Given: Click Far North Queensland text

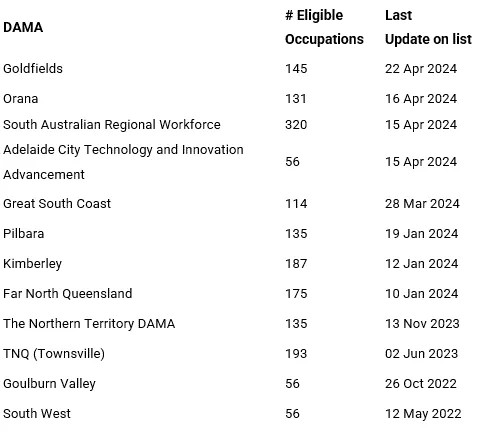Looking at the screenshot, I should coord(68,294).
